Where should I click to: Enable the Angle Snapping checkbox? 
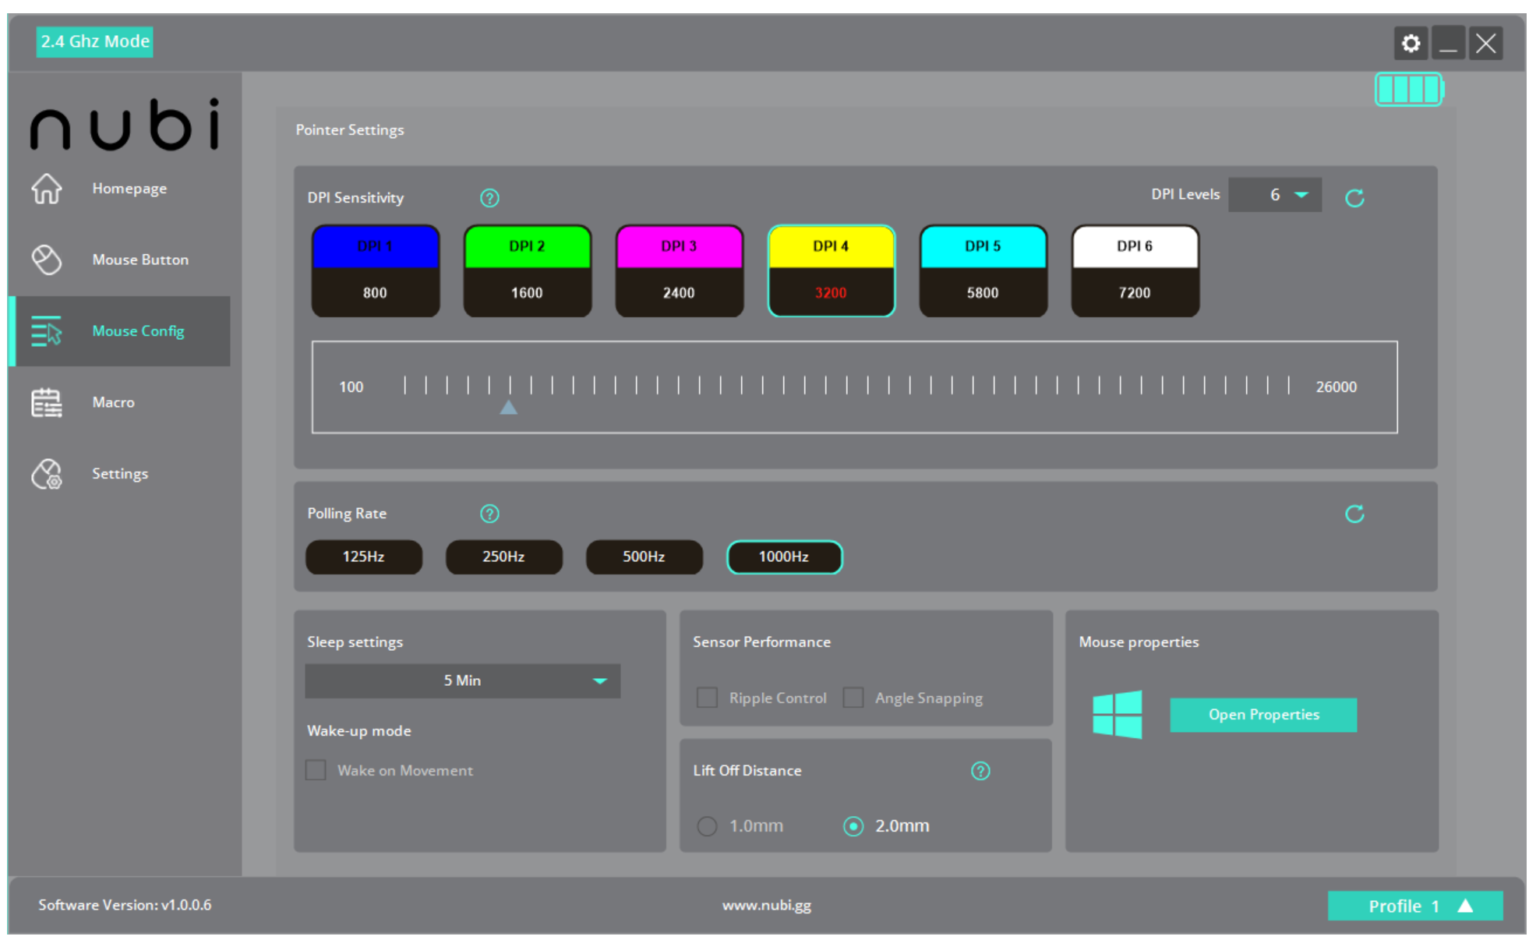click(x=853, y=698)
